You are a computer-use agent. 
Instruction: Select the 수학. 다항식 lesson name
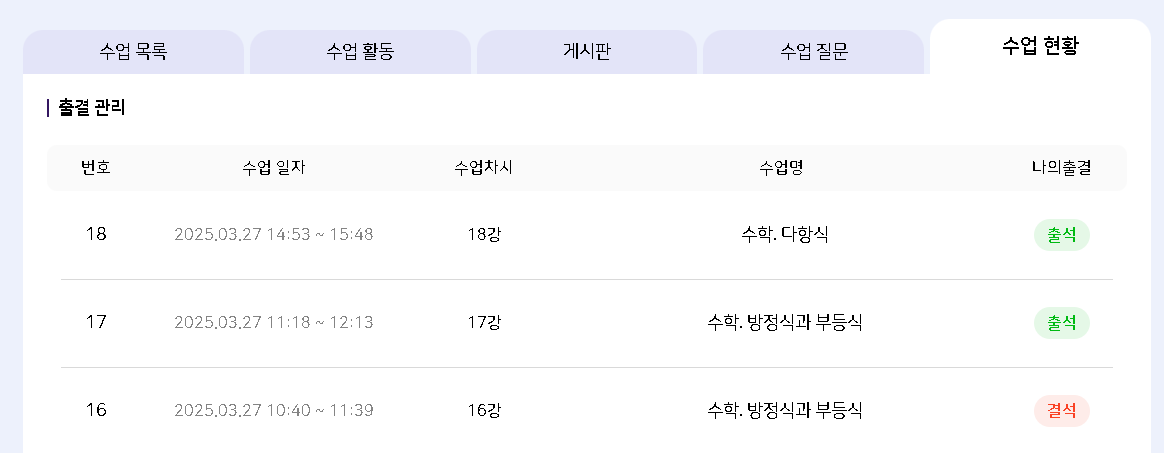tap(785, 235)
